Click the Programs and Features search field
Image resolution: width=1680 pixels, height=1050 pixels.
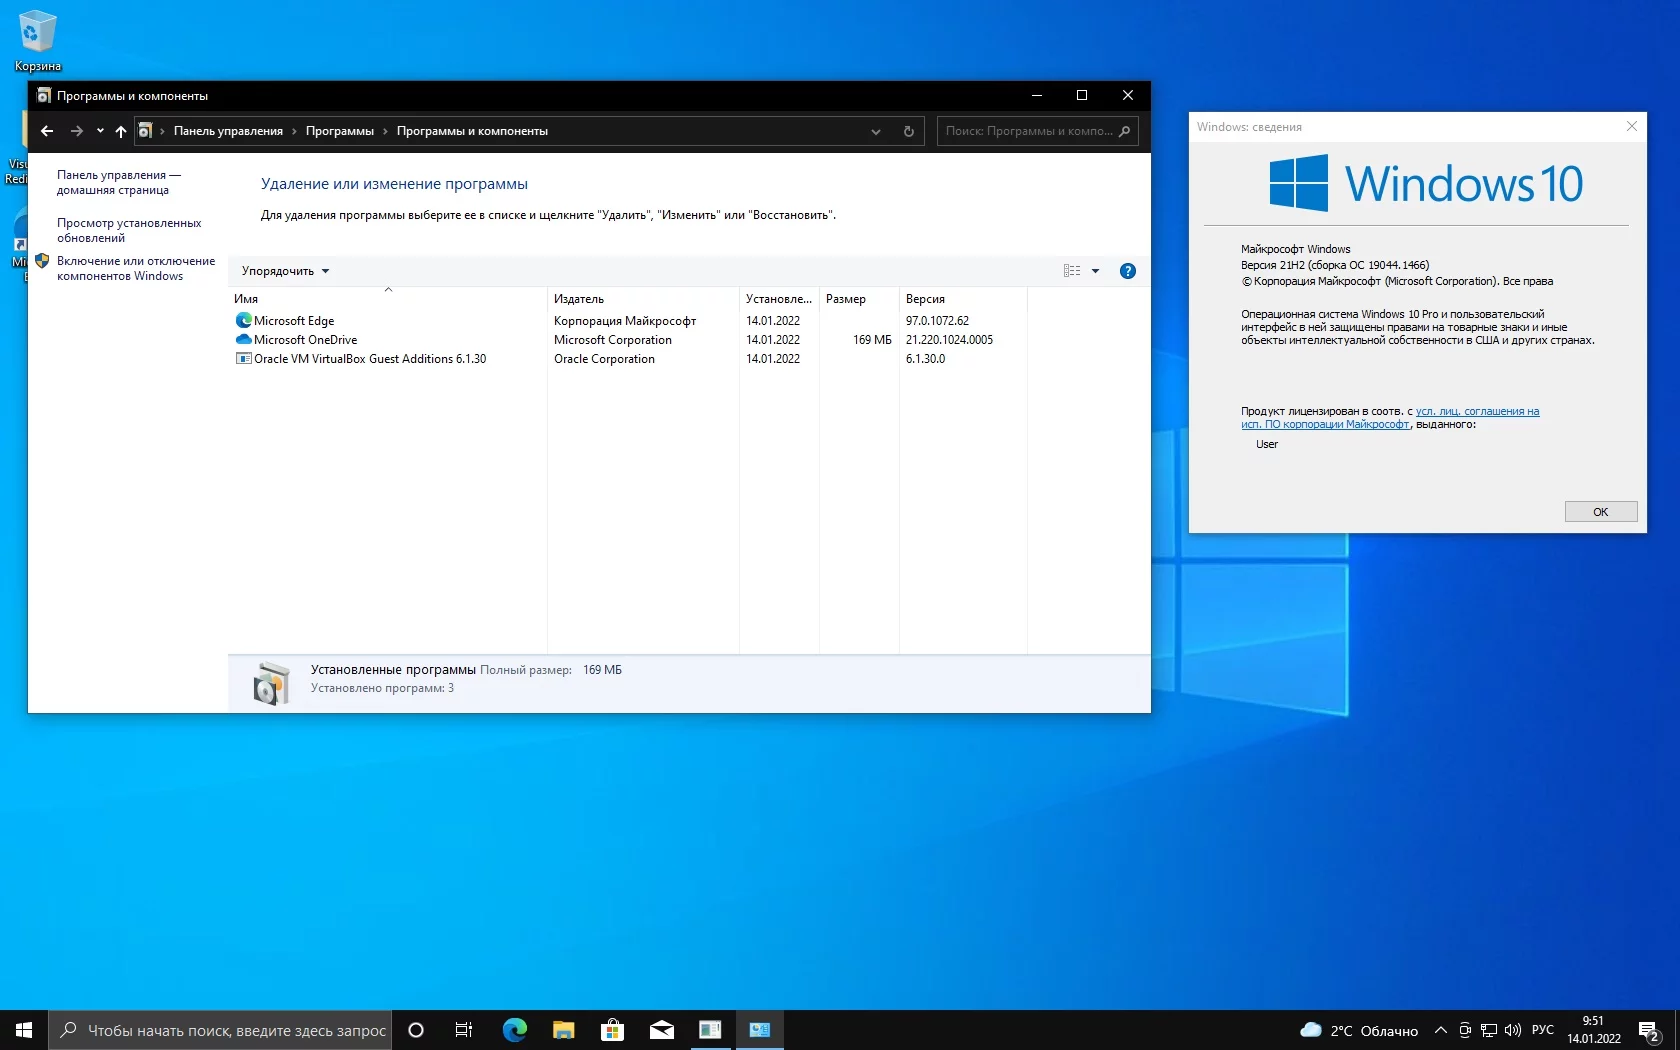coord(1030,131)
